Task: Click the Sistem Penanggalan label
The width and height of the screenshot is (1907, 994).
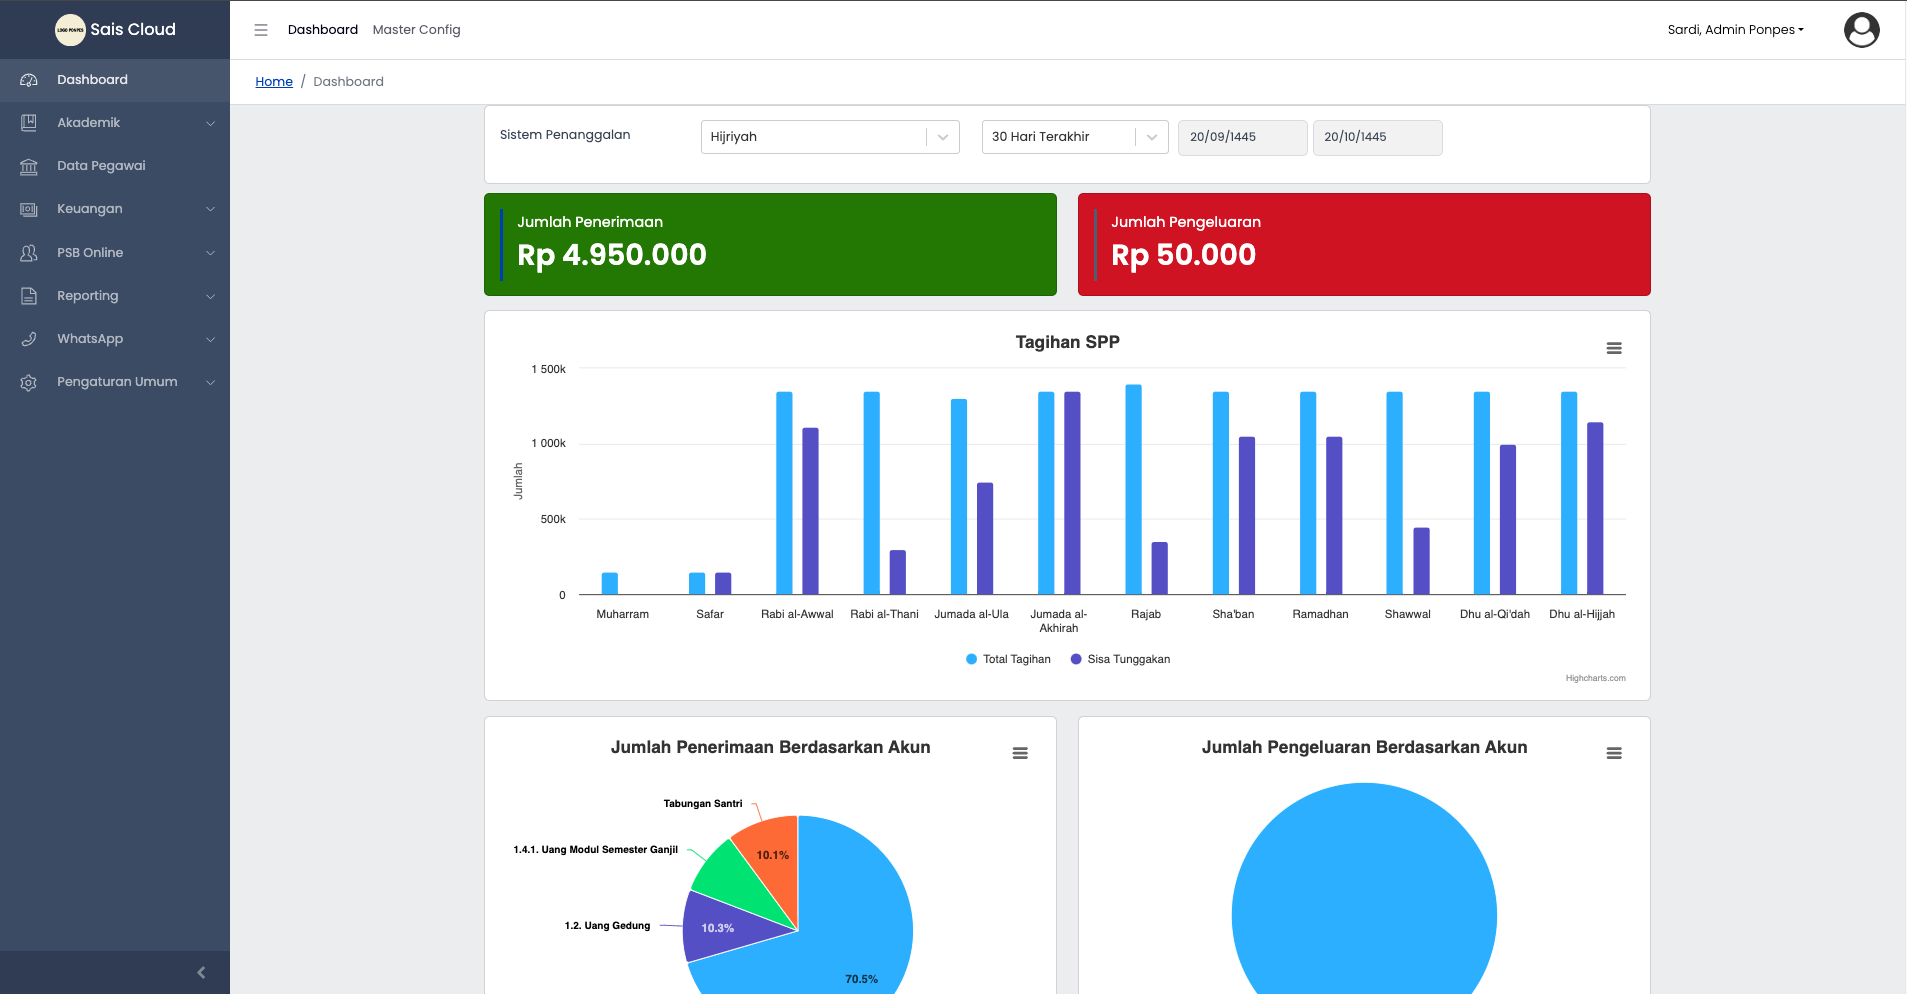Action: 565,135
